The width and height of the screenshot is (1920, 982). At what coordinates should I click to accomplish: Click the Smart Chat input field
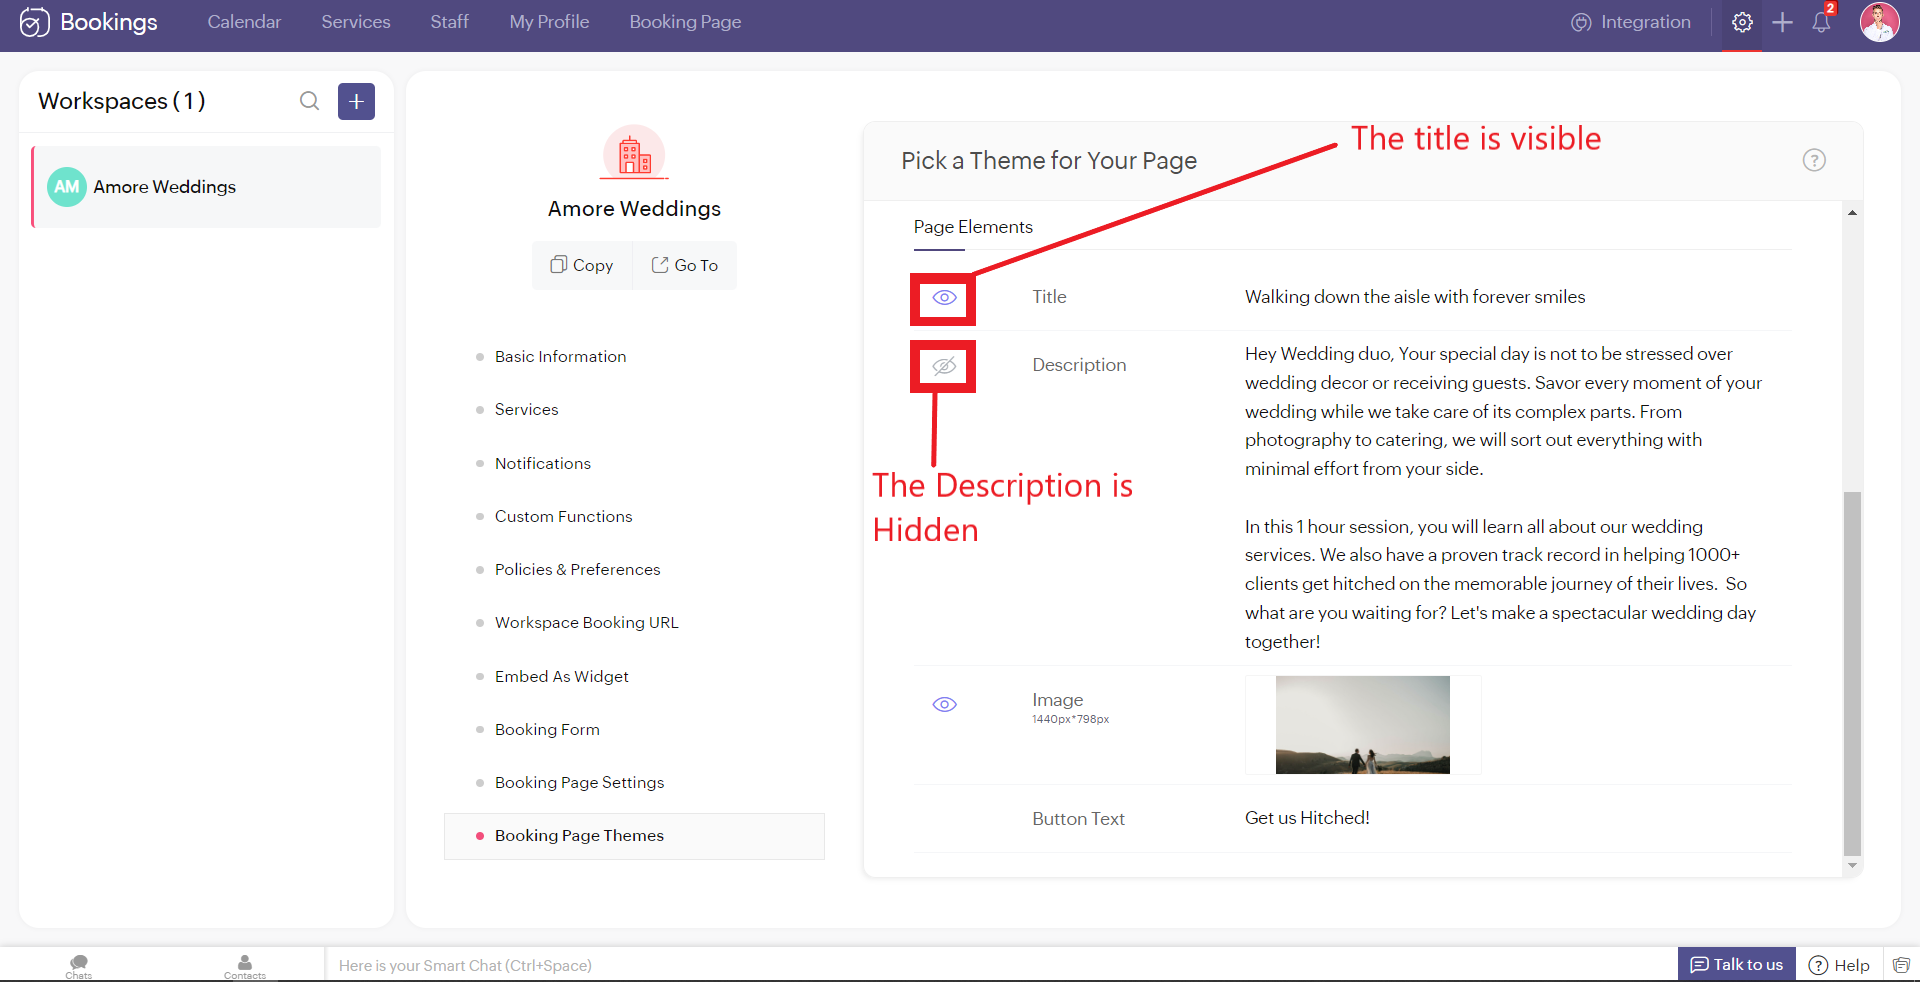click(1001, 965)
